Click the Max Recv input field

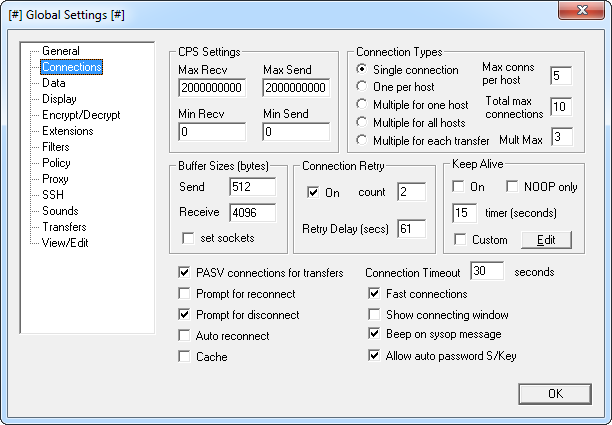(x=212, y=88)
